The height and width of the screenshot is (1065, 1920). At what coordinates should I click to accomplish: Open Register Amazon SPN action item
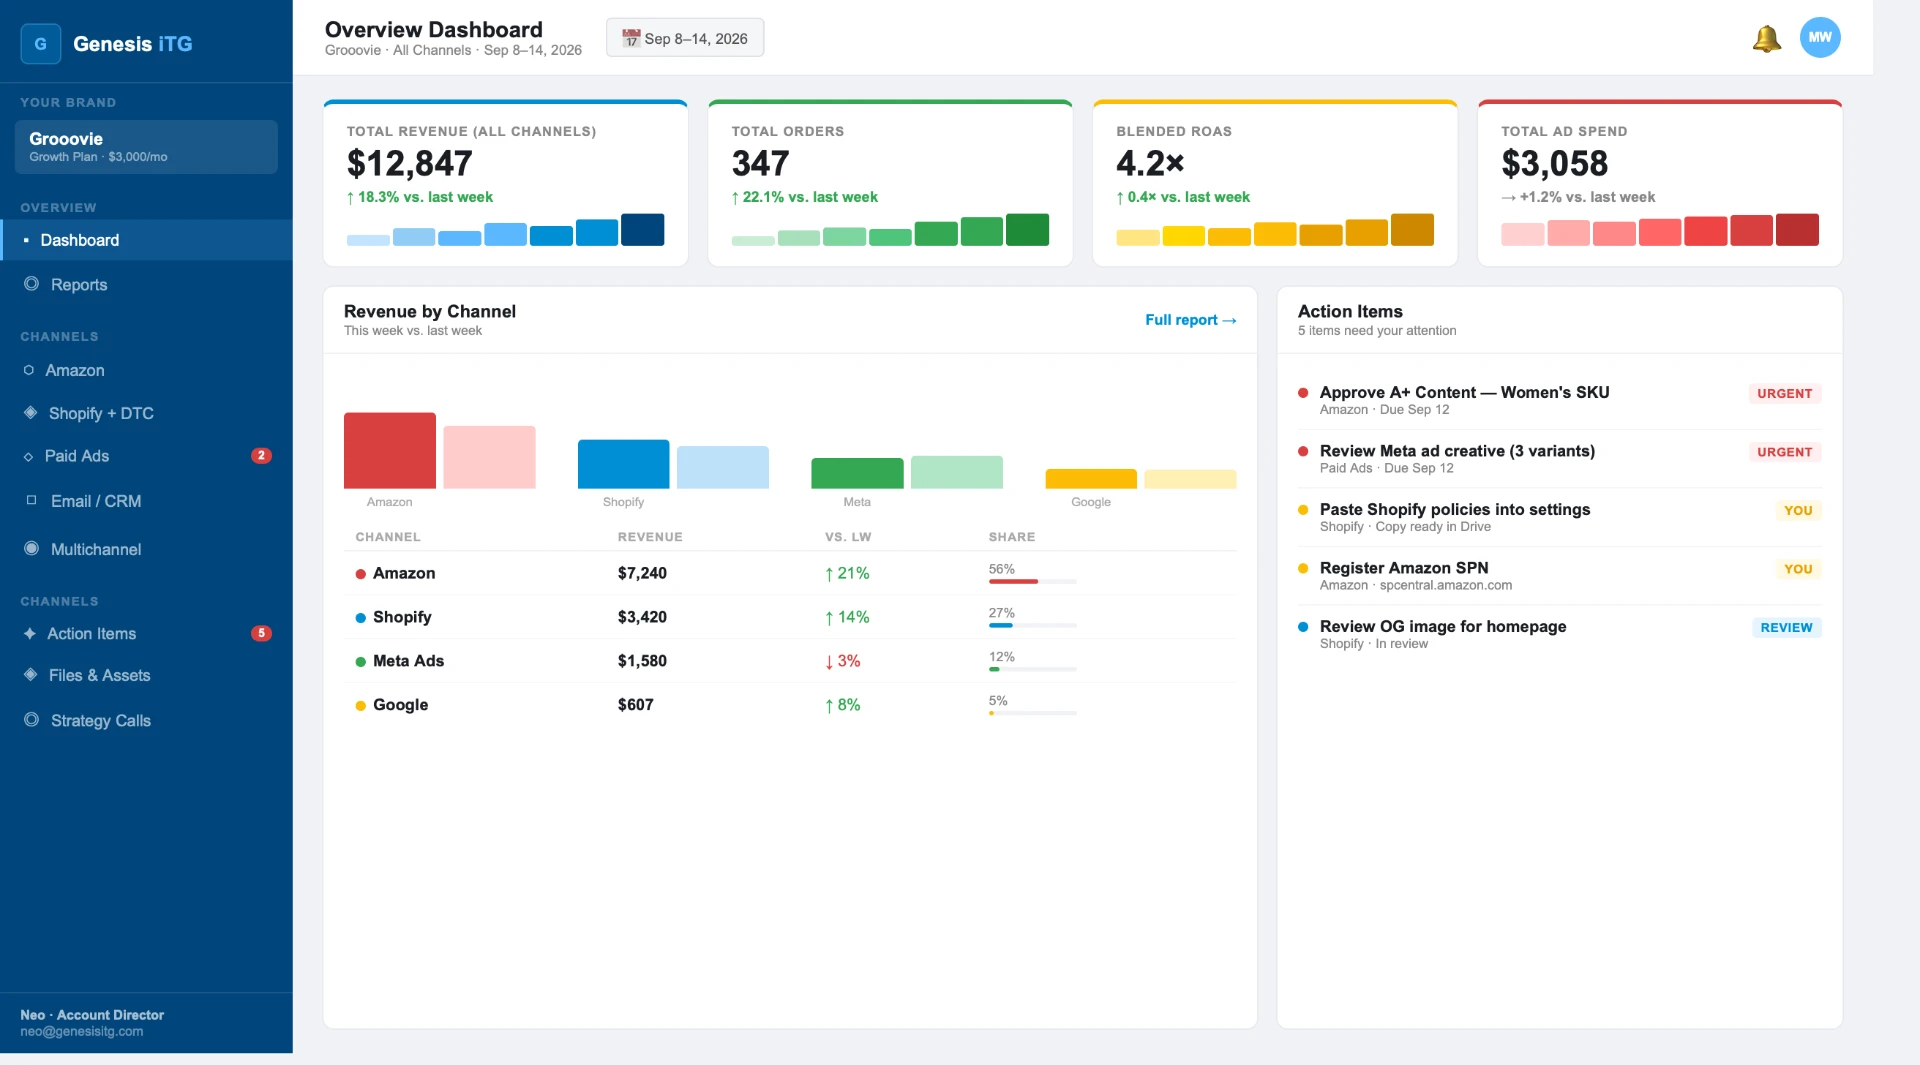coord(1559,576)
